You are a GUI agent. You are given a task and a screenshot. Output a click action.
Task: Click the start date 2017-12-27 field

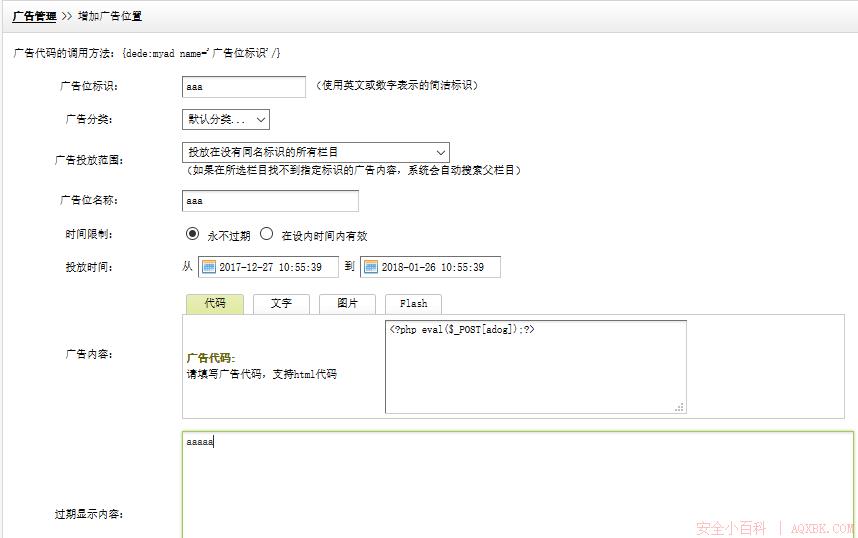[268, 267]
